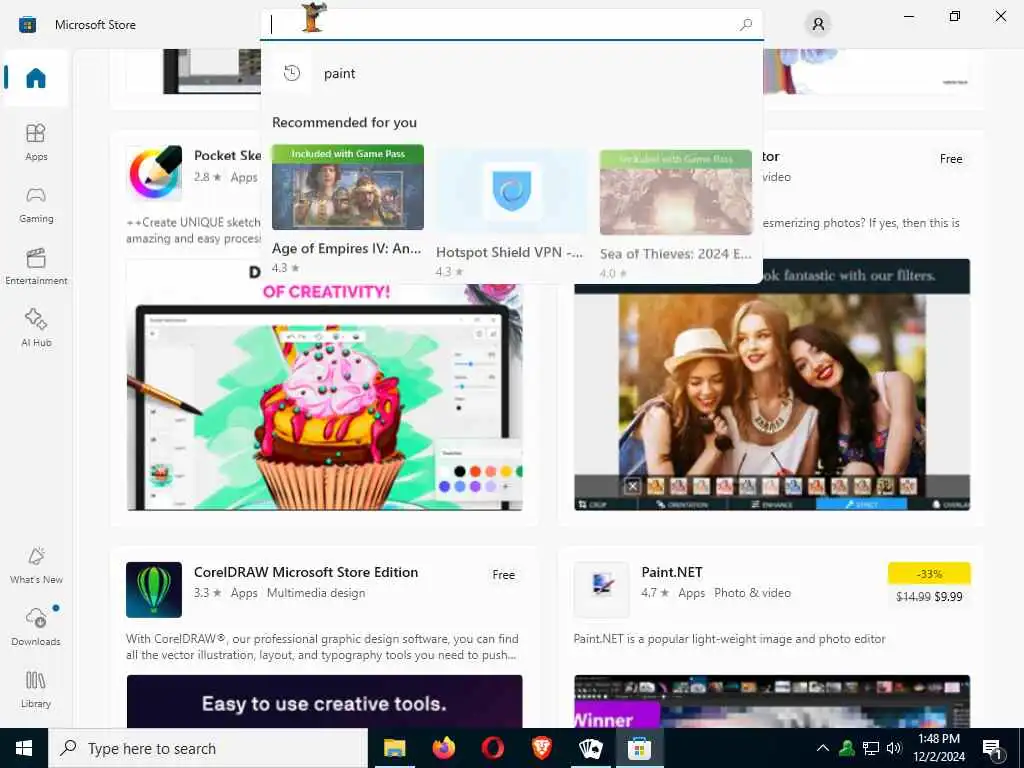Open the Entertainment section
The image size is (1024, 768).
(x=36, y=266)
